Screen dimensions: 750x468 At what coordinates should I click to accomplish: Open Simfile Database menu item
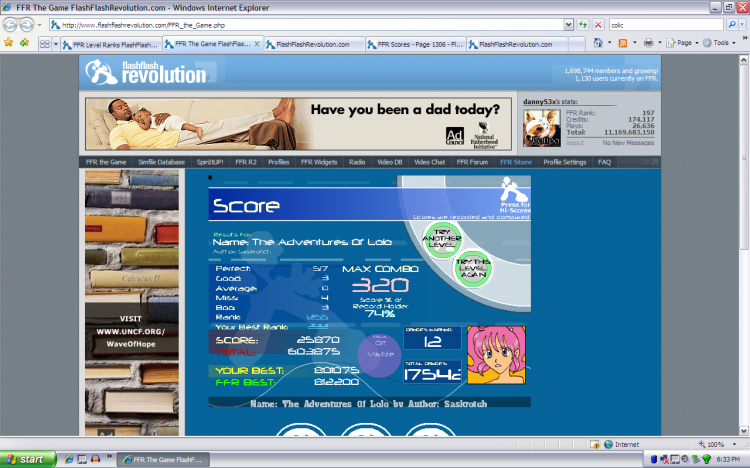(x=161, y=162)
